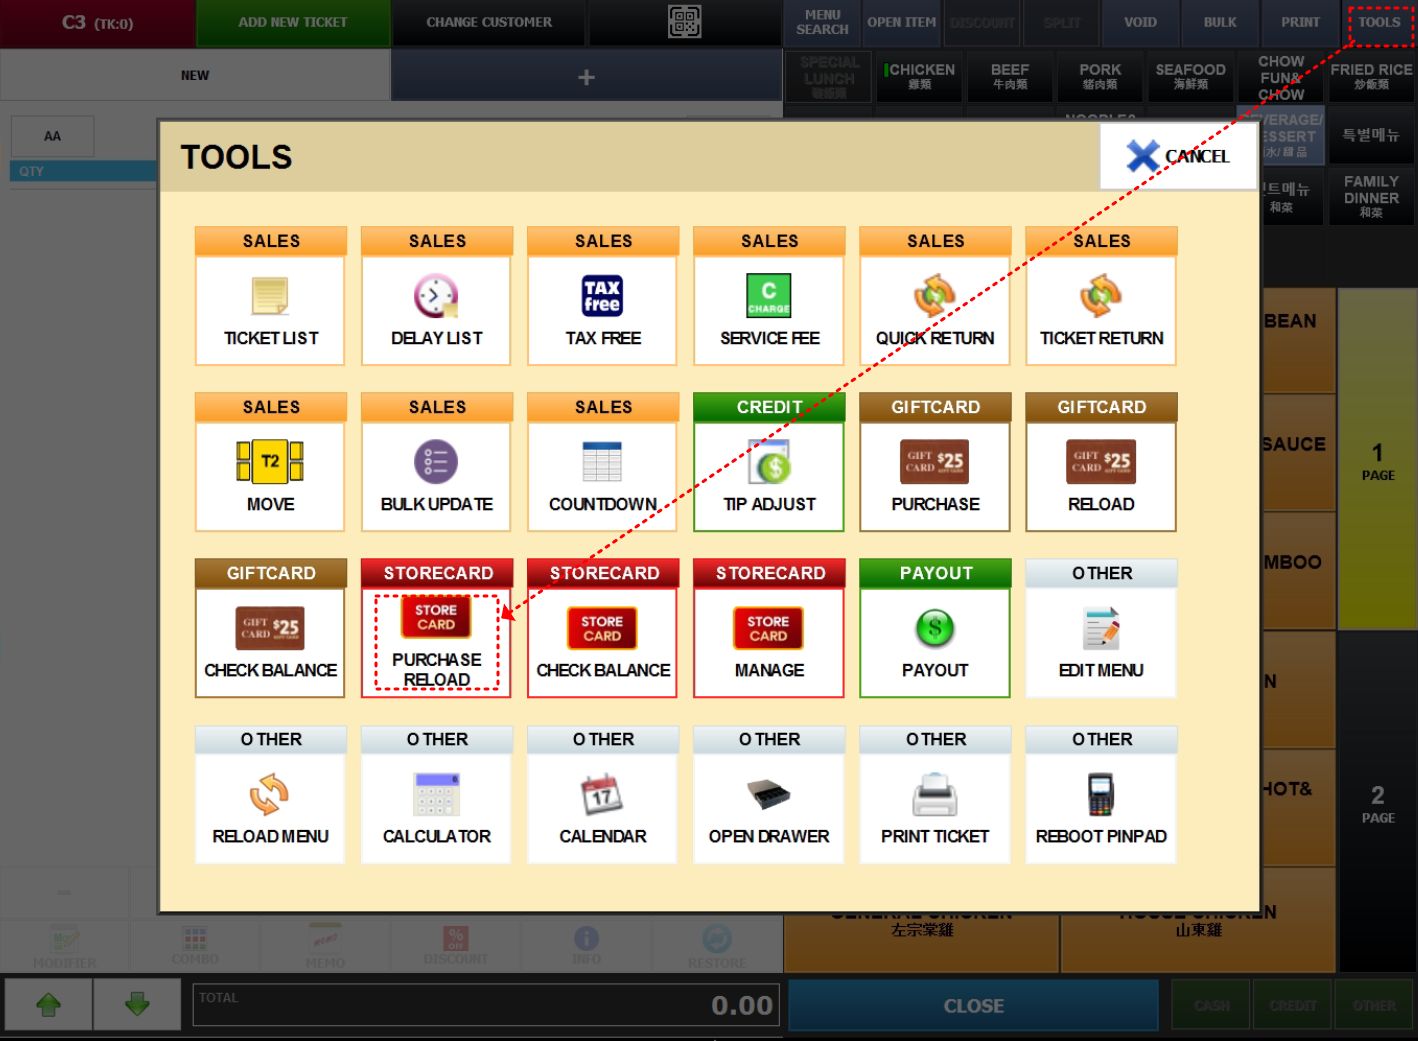Select the Tools menu item
Screen dimensions: 1418x1041
[x=1378, y=22]
